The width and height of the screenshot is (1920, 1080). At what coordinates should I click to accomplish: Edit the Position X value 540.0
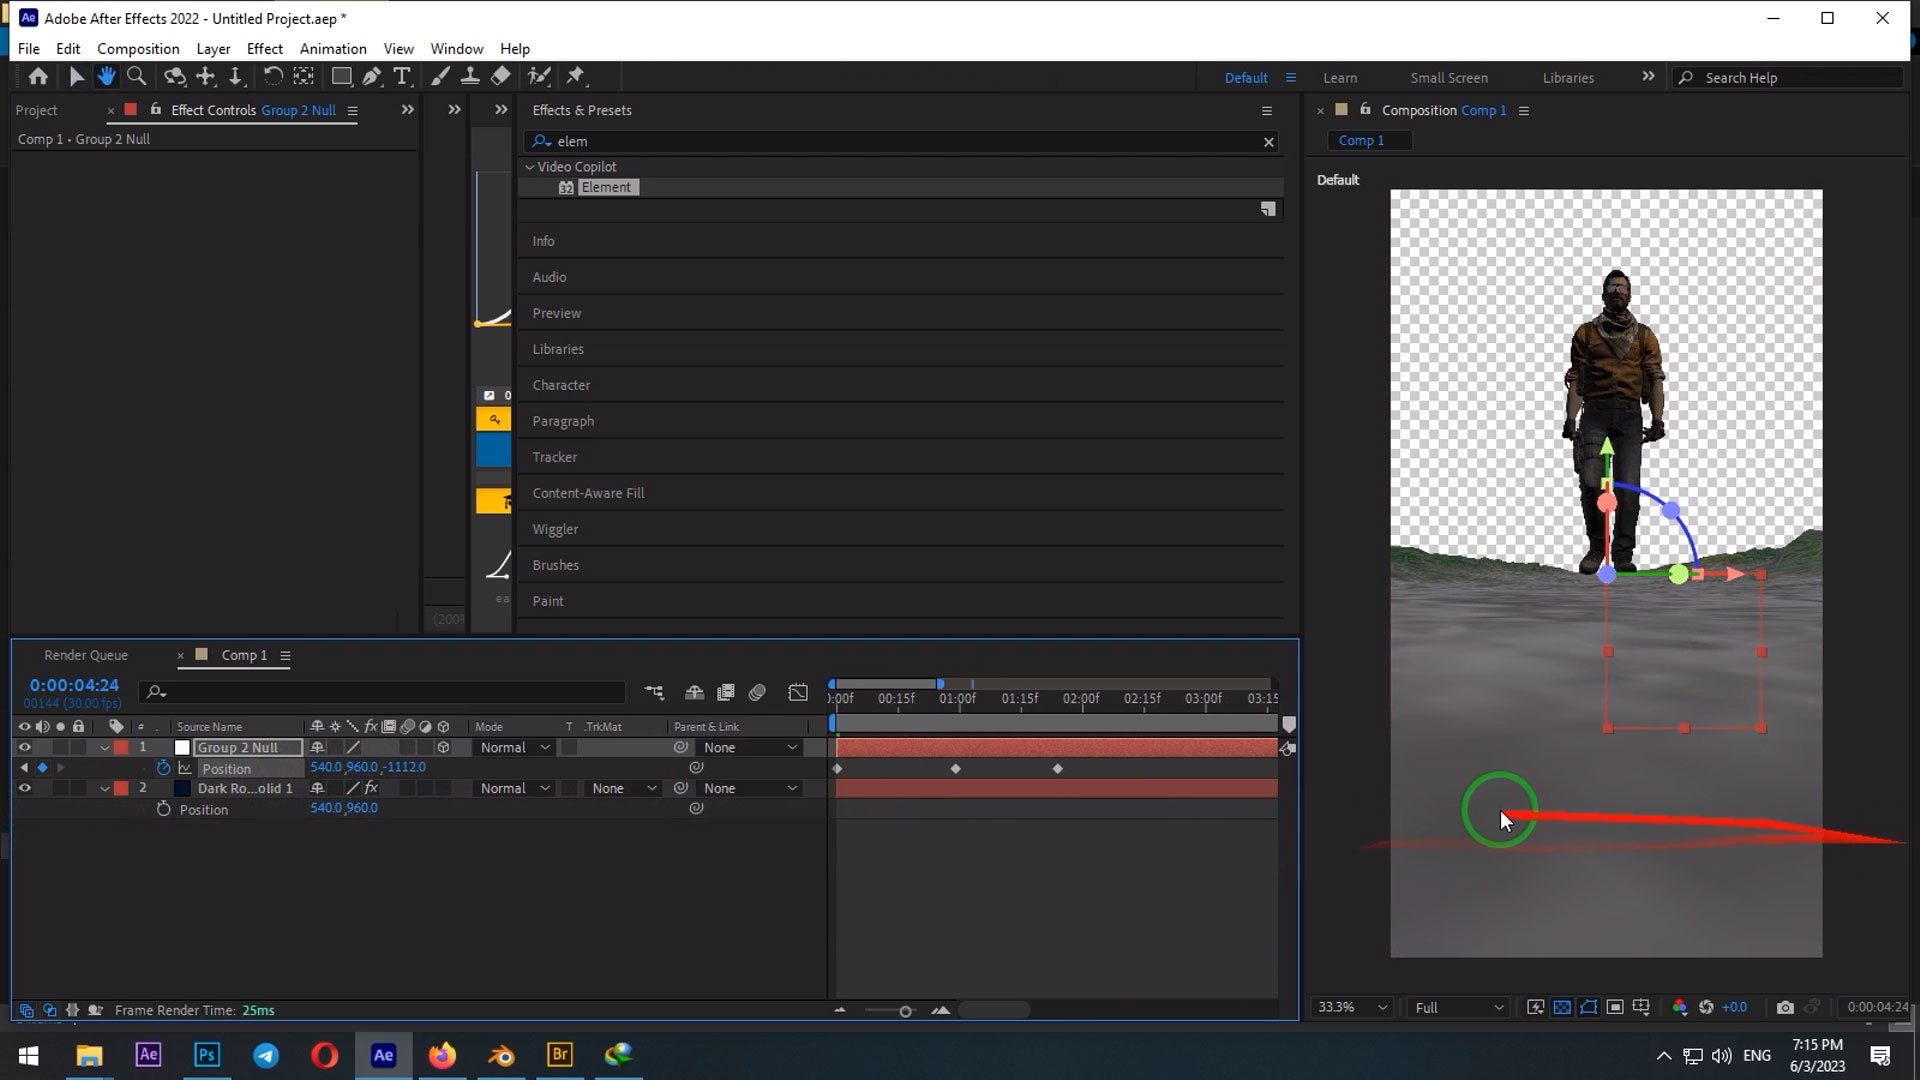point(325,767)
